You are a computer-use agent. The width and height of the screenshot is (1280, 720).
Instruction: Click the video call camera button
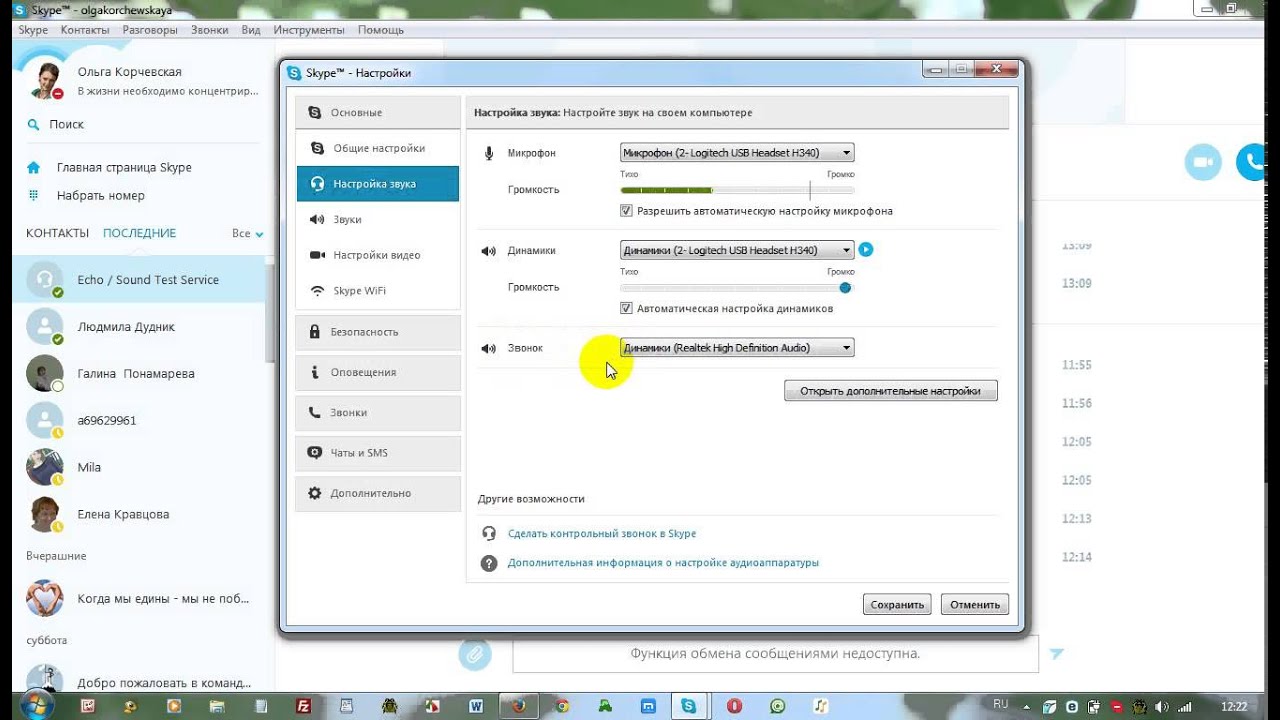pyautogui.click(x=1203, y=162)
